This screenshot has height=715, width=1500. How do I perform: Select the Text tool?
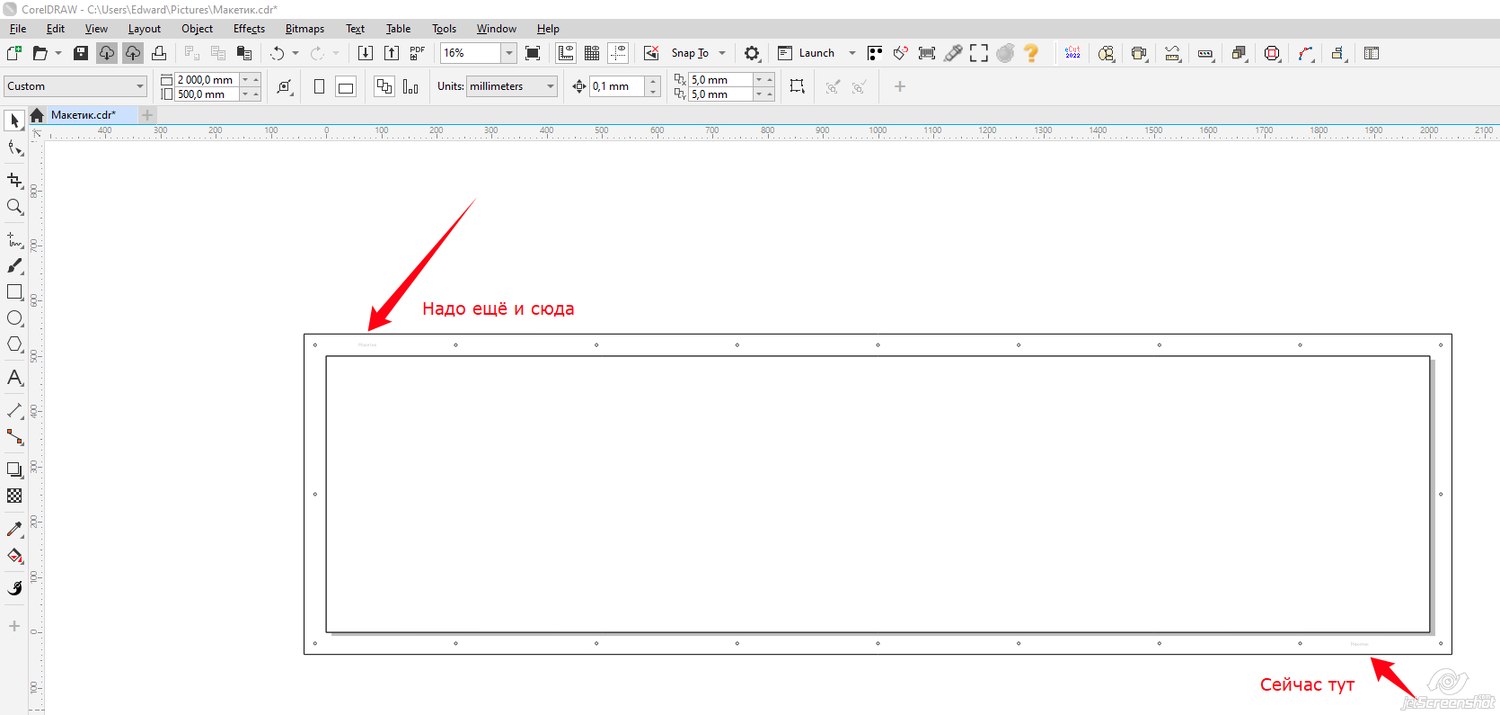pyautogui.click(x=15, y=377)
